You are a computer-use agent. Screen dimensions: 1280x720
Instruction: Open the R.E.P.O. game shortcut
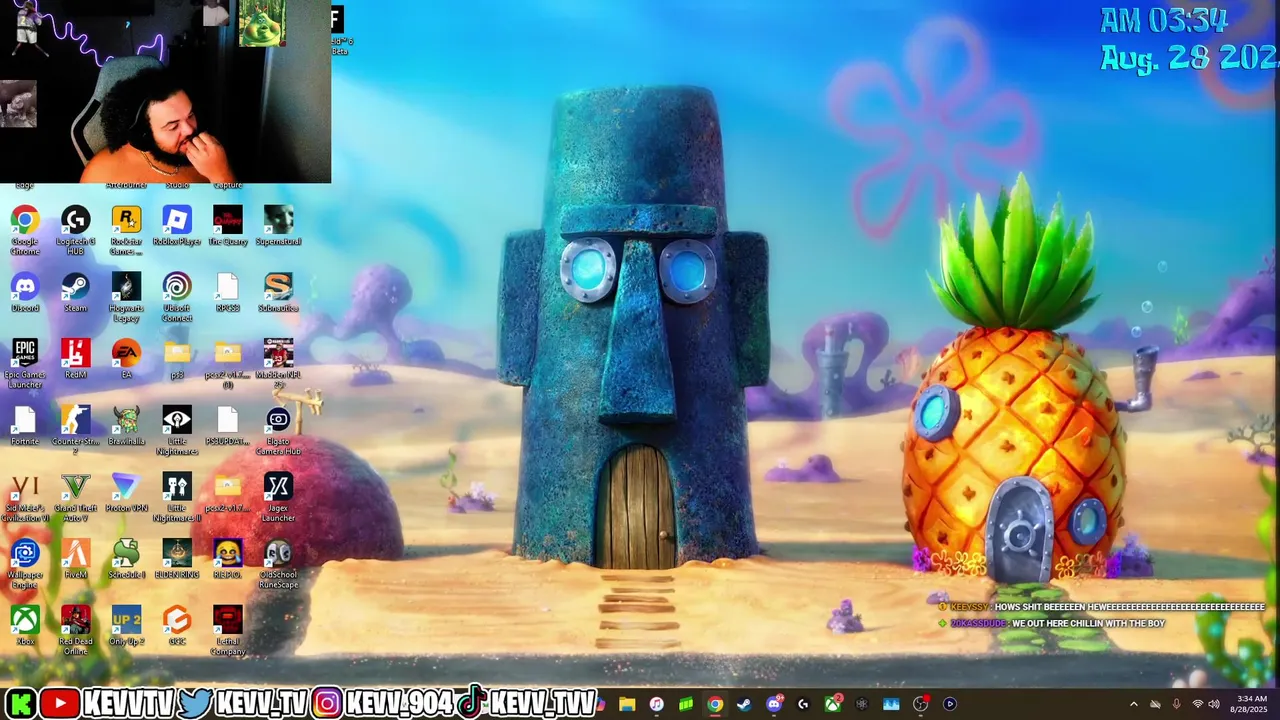click(x=228, y=560)
